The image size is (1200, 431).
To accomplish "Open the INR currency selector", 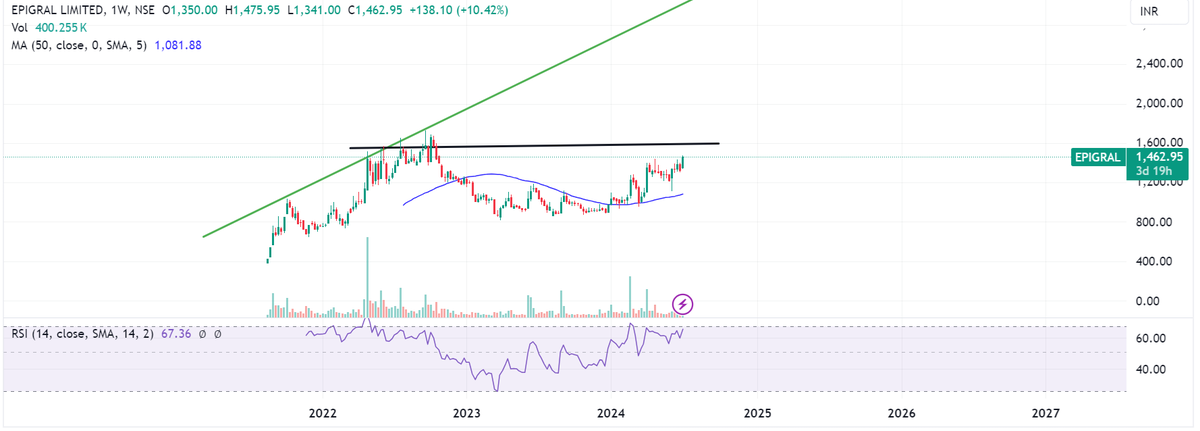I will (x=1149, y=11).
